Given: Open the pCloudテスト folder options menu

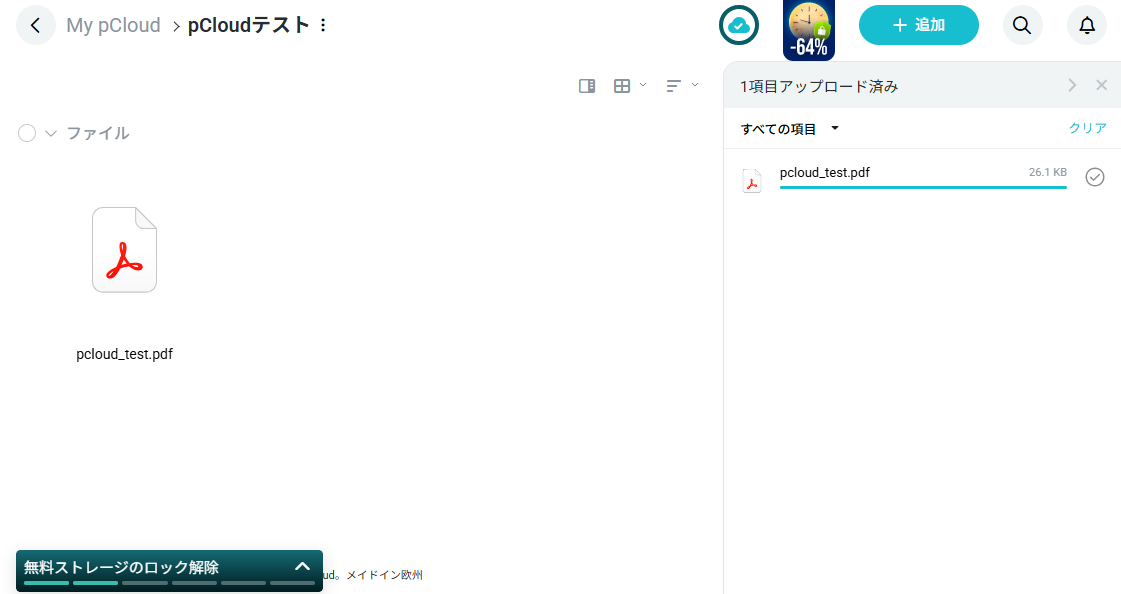Looking at the screenshot, I should [323, 25].
